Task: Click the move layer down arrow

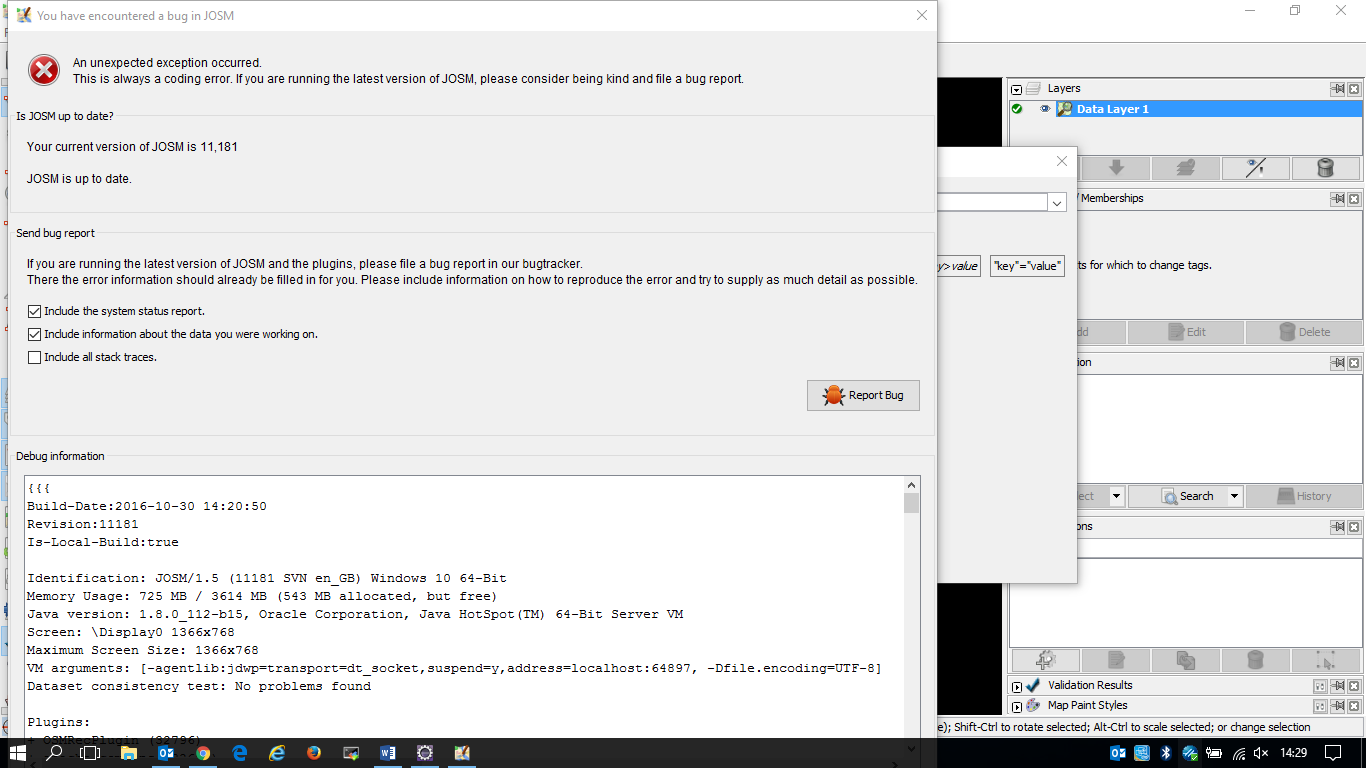Action: (1116, 168)
